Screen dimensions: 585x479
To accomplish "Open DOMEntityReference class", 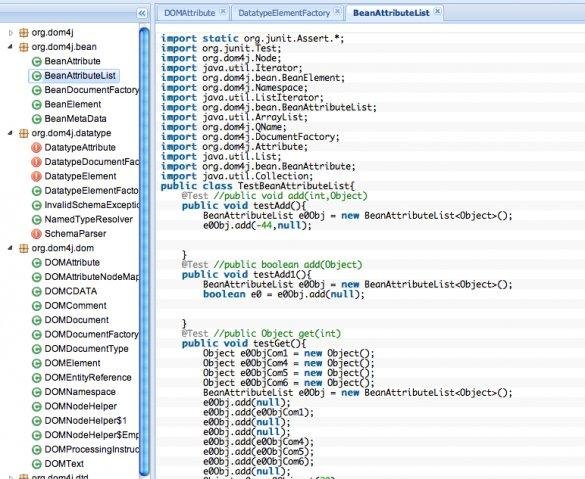I will tap(88, 378).
